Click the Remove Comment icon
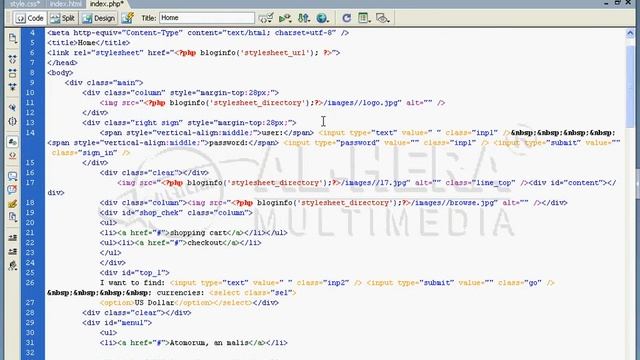640x360 pixels. point(13,190)
